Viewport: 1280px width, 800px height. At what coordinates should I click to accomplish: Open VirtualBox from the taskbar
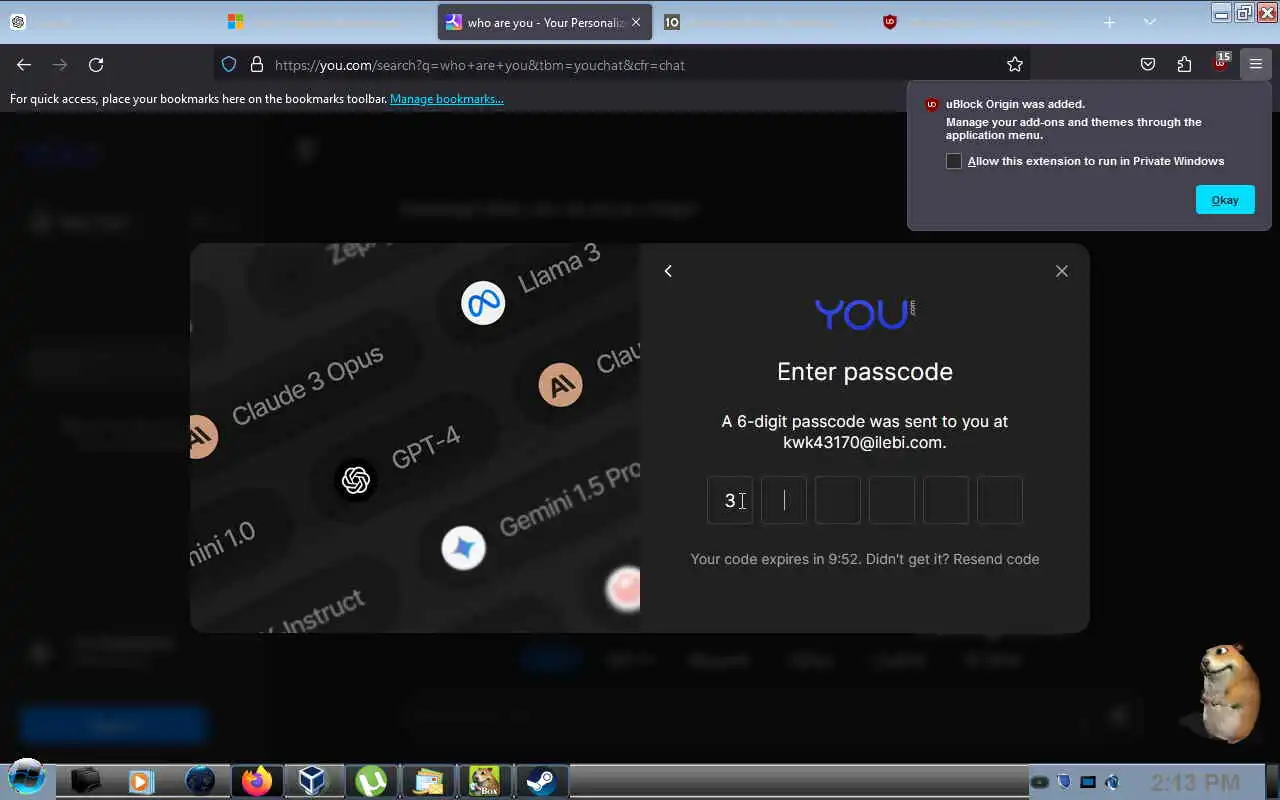[313, 780]
